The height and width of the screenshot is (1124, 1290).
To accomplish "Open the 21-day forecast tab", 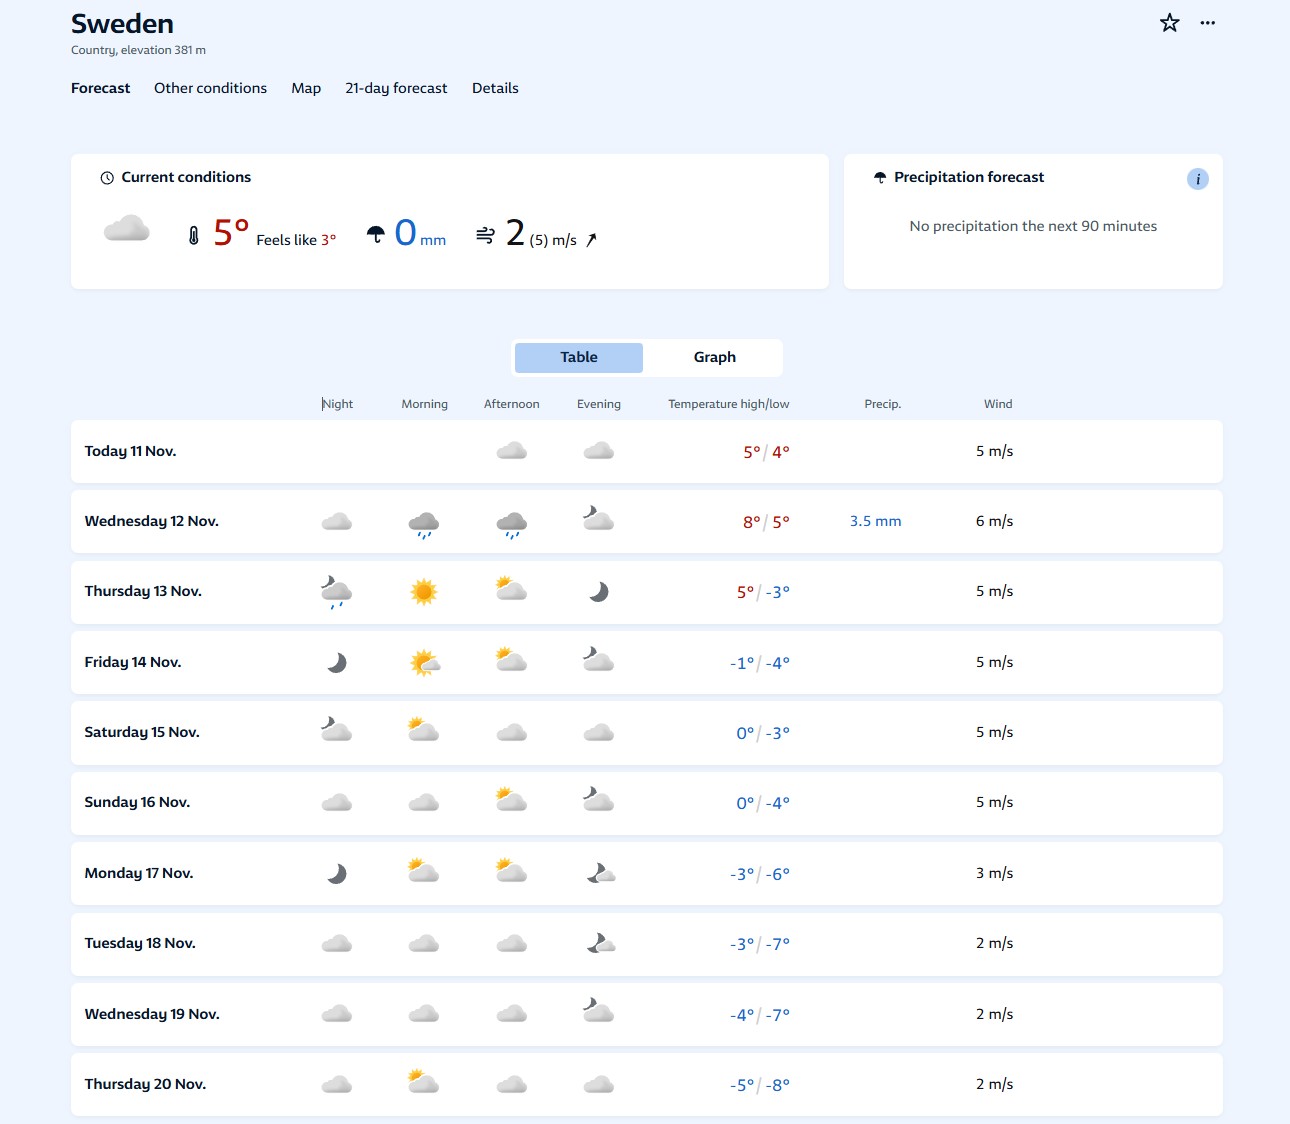I will (396, 88).
